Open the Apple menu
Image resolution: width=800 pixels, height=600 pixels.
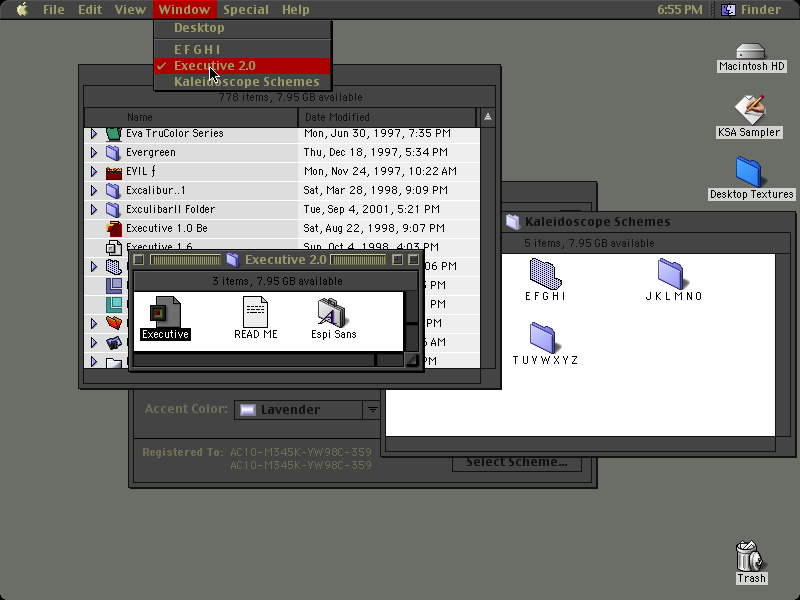(22, 9)
